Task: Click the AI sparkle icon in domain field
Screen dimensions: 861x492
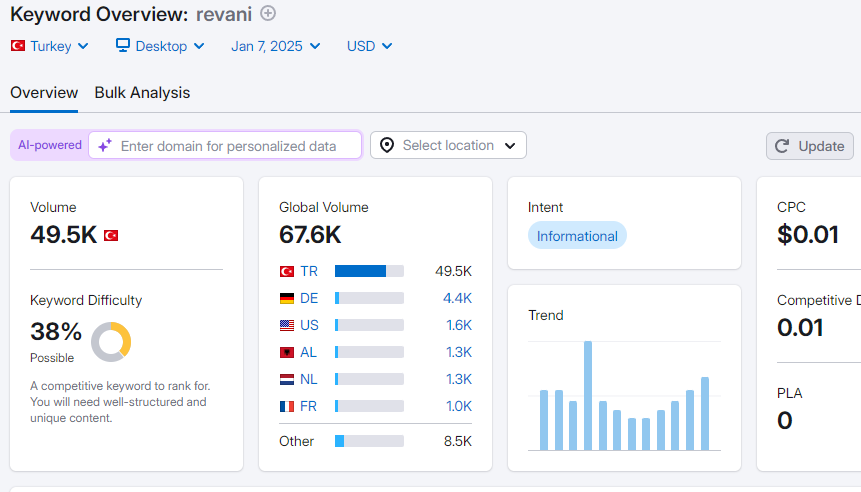Action: pyautogui.click(x=105, y=146)
